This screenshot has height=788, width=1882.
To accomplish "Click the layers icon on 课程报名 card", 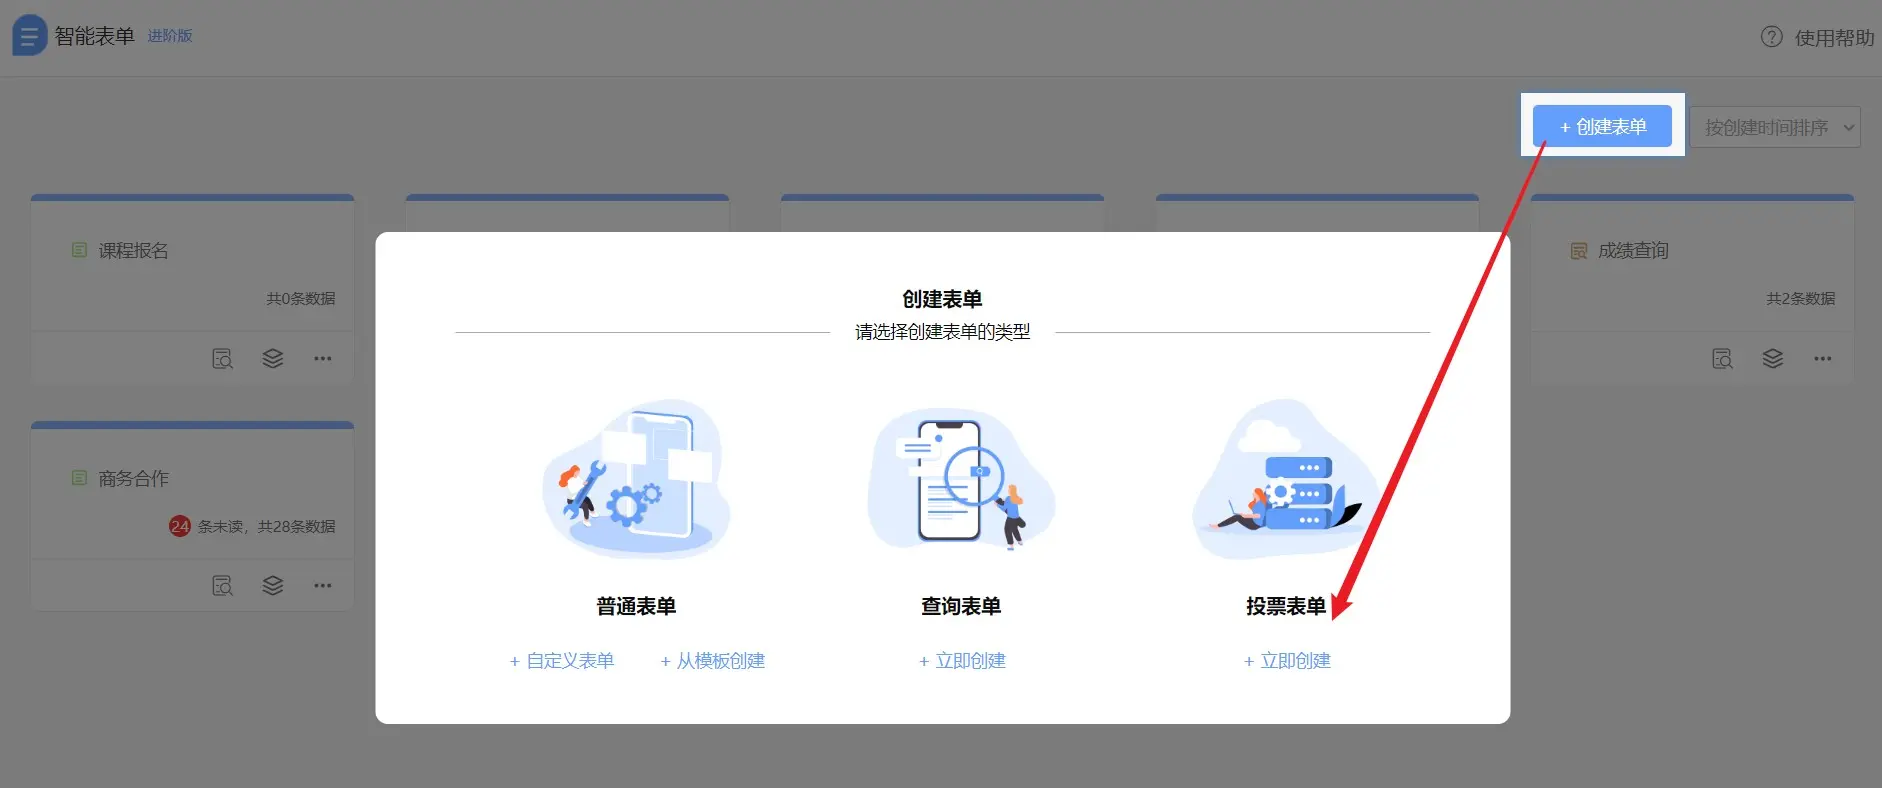I will pos(273,359).
